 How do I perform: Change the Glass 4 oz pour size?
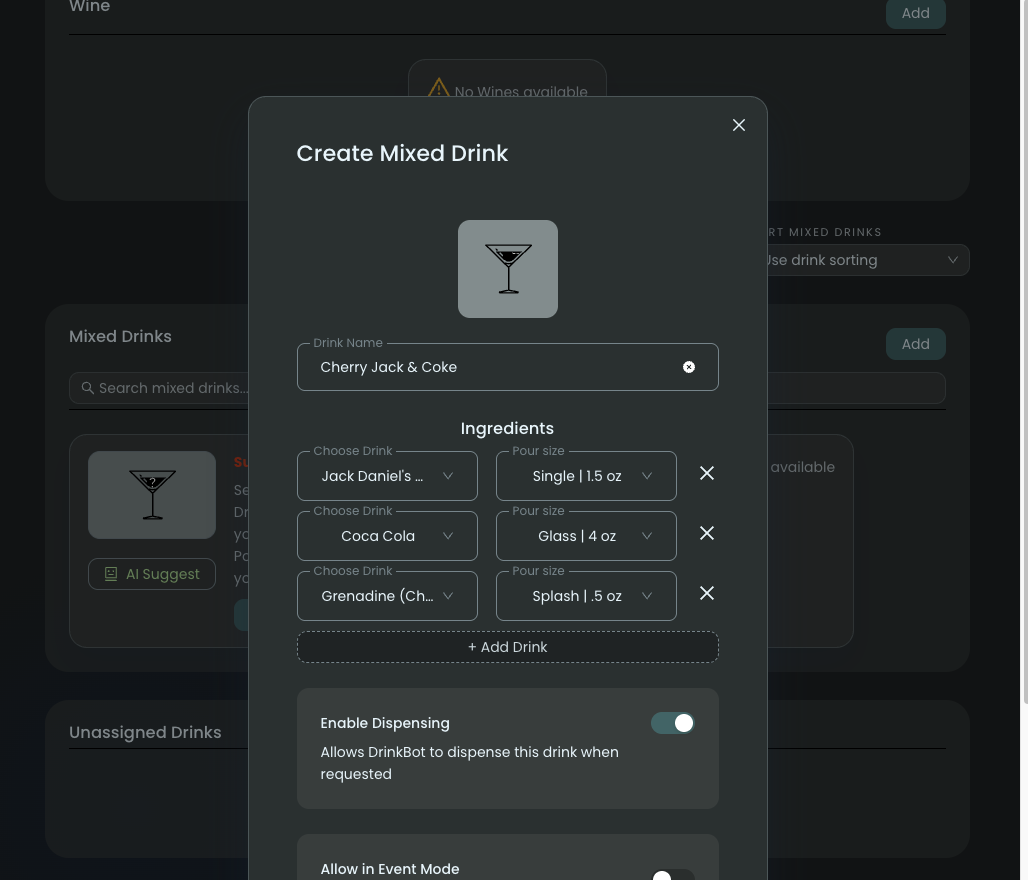click(x=586, y=536)
